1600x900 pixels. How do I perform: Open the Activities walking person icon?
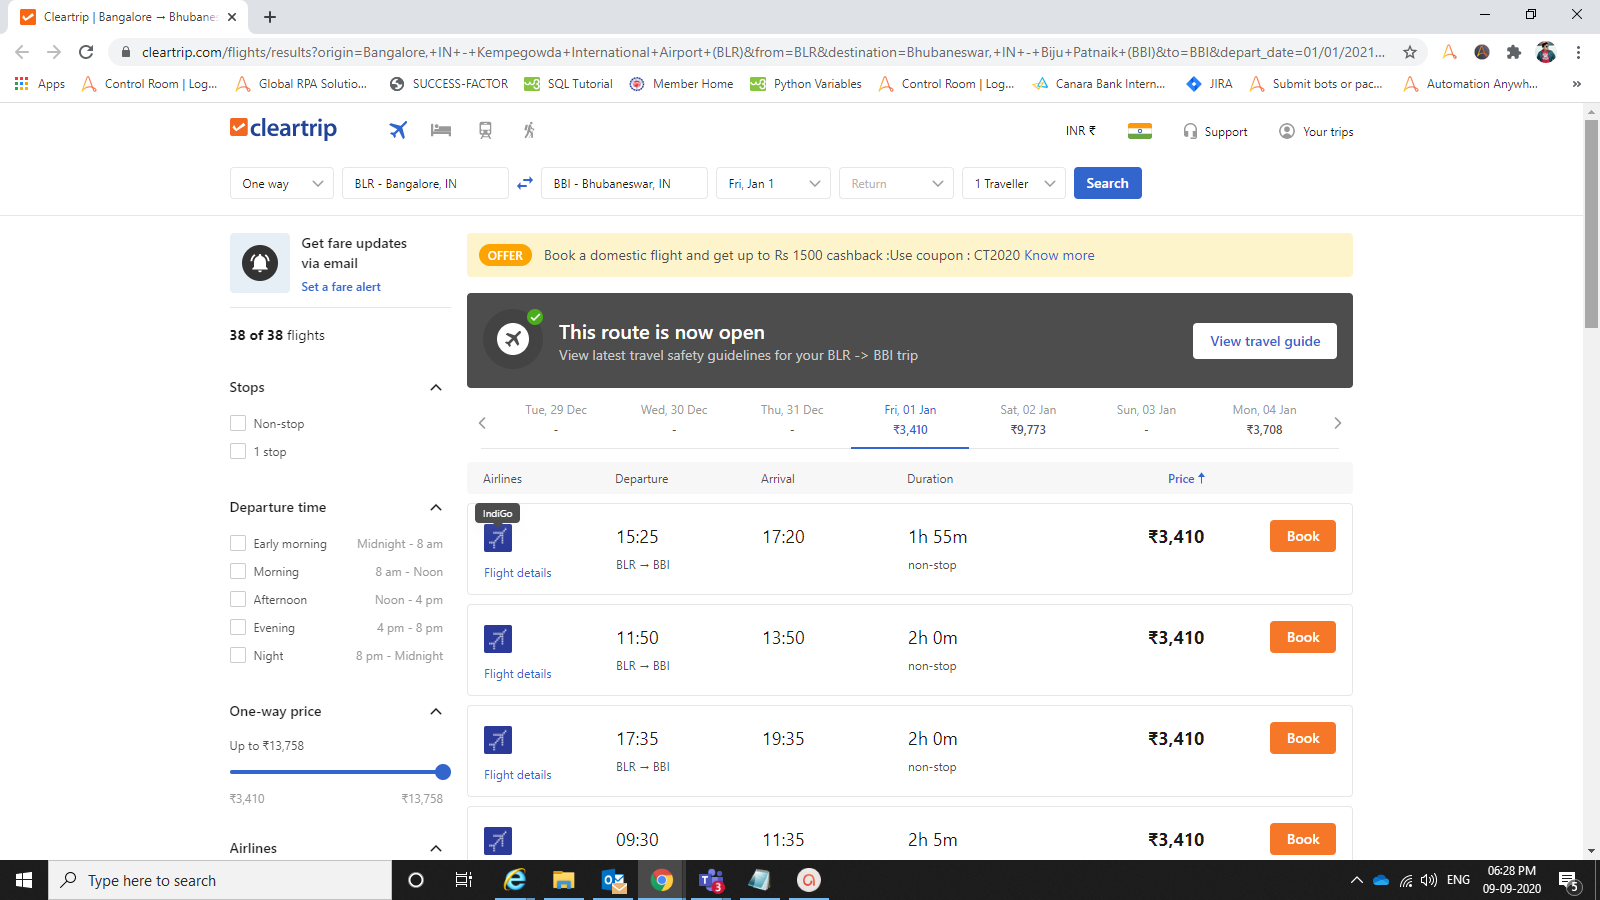pyautogui.click(x=529, y=130)
